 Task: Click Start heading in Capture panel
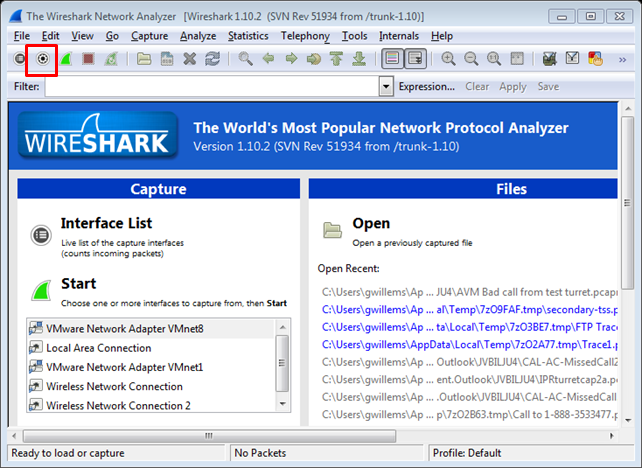click(x=79, y=283)
